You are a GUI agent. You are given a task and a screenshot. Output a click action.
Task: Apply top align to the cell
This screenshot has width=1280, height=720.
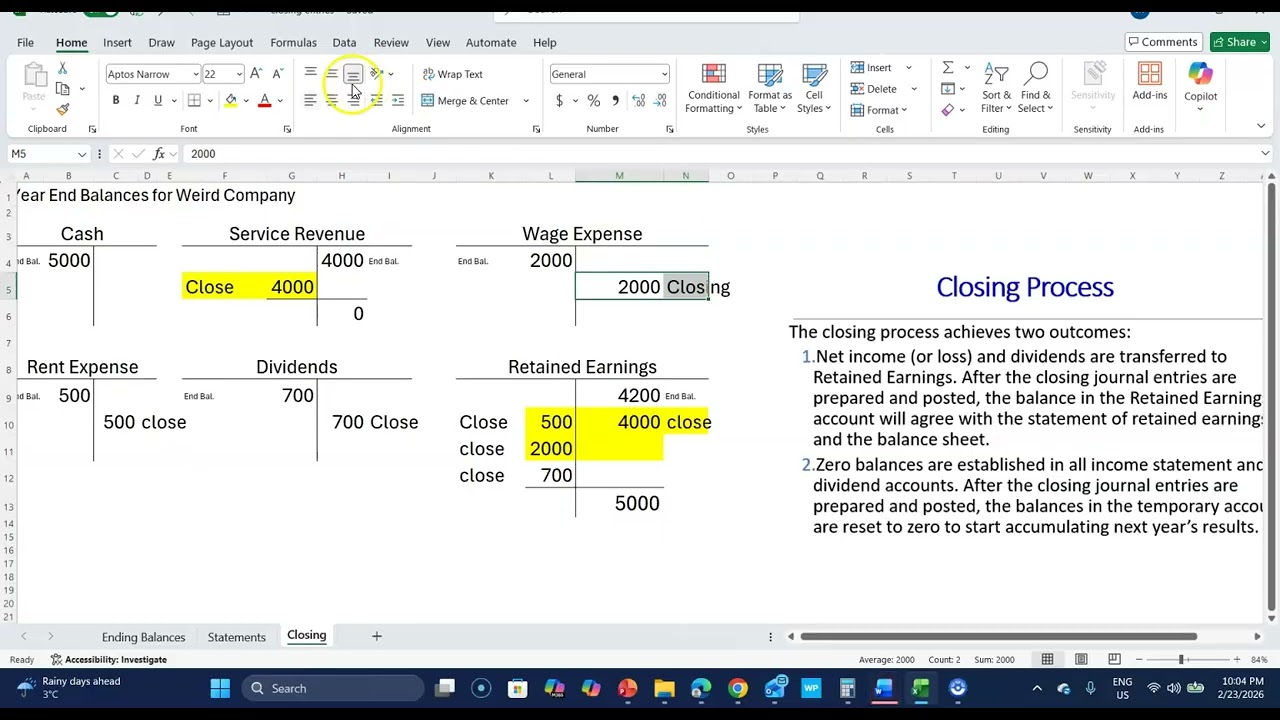[310, 73]
